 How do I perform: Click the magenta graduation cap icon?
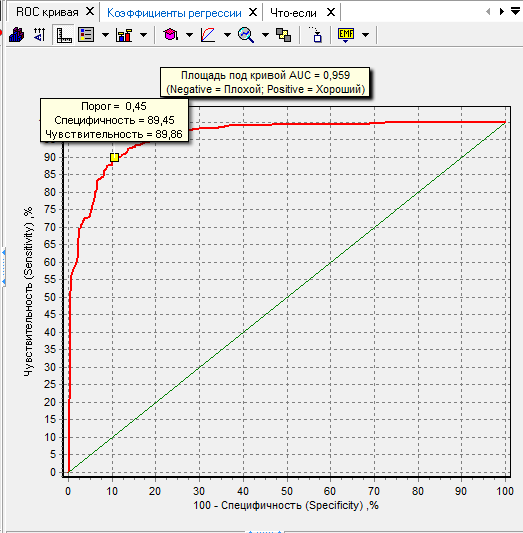(171, 35)
